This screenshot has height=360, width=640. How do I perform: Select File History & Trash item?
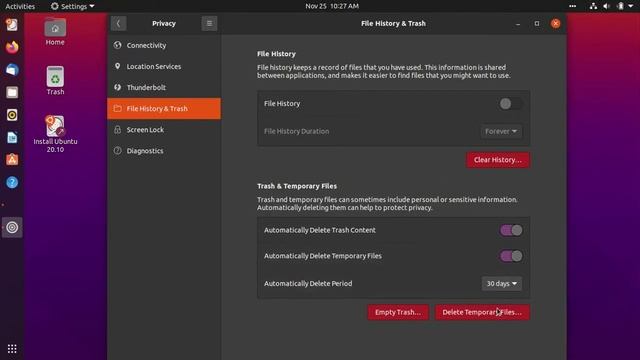(164, 109)
